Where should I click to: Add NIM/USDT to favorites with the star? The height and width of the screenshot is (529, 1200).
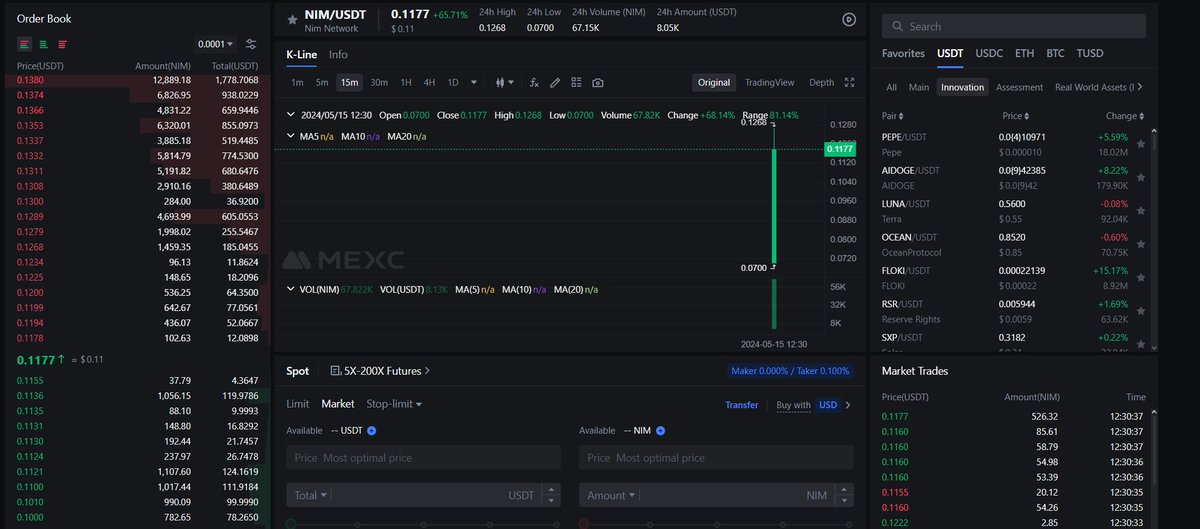(x=292, y=19)
